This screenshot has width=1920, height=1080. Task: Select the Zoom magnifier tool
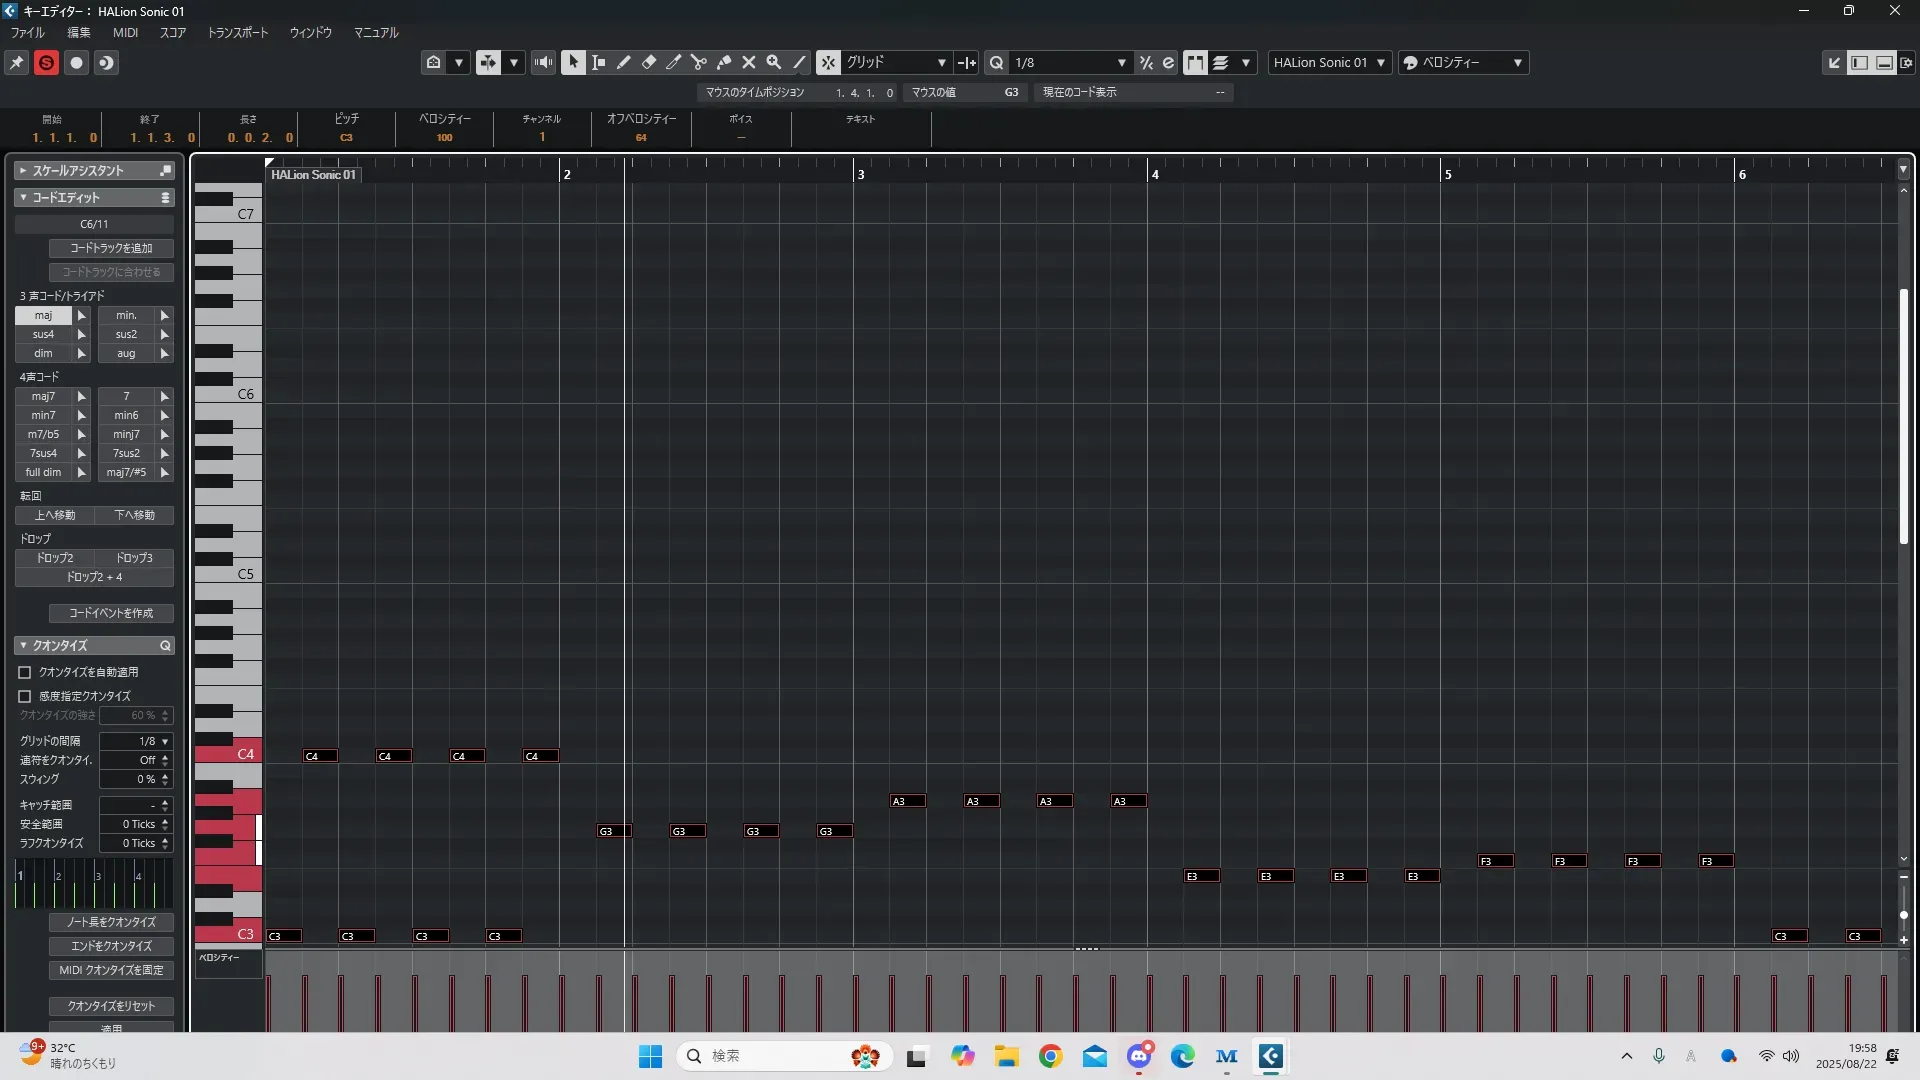point(774,62)
